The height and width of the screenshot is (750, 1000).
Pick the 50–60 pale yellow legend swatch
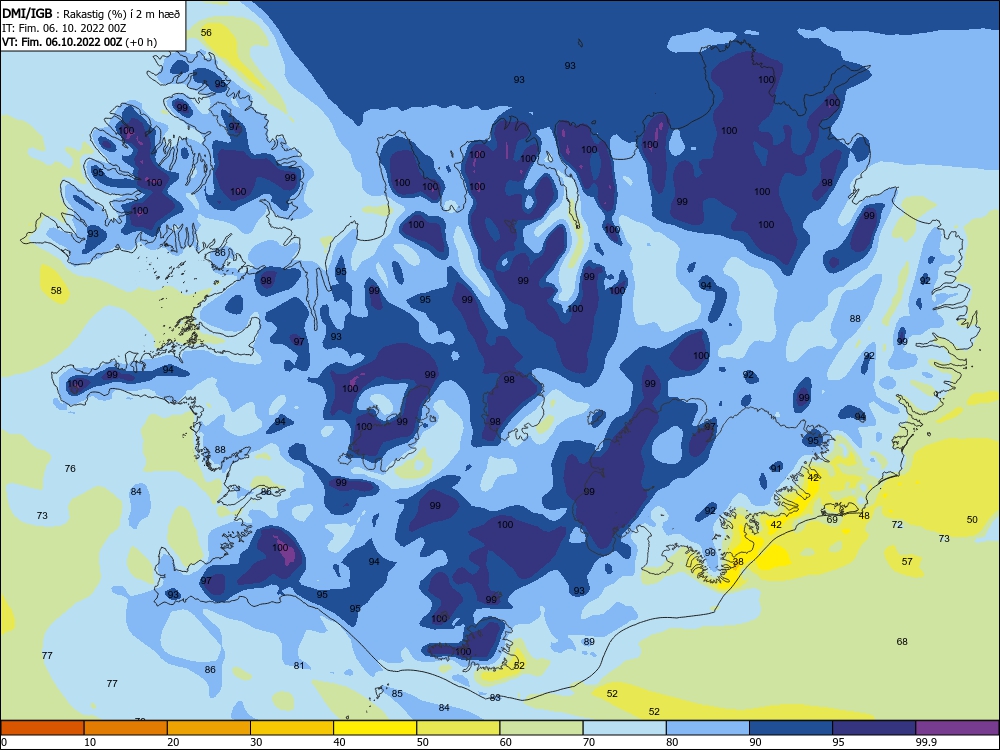[x=458, y=728]
